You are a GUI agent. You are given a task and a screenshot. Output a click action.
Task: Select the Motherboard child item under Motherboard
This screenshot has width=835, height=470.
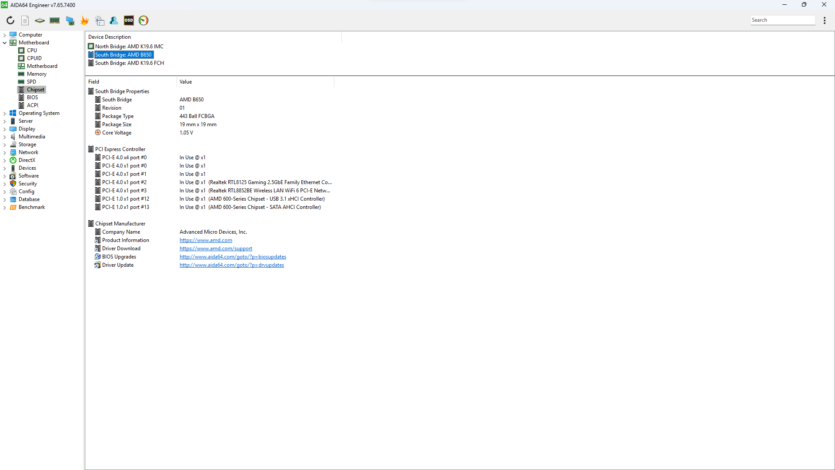click(x=42, y=66)
